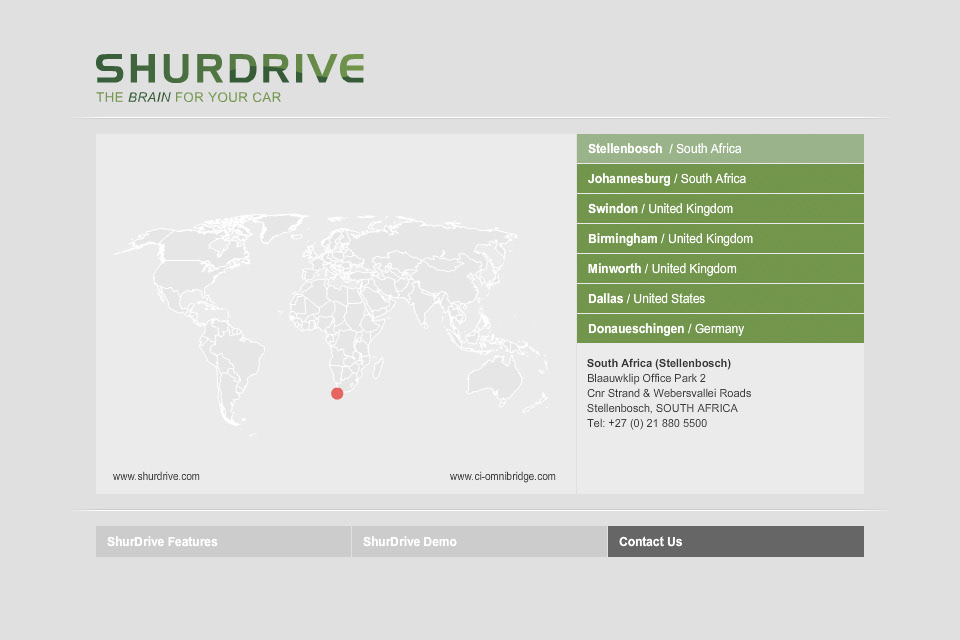Visit www.shurdrive.com link
Image resolution: width=960 pixels, height=640 pixels.
(156, 476)
